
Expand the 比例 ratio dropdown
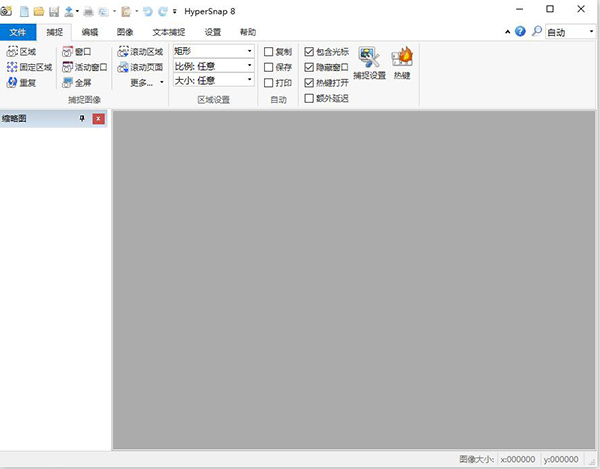213,65
